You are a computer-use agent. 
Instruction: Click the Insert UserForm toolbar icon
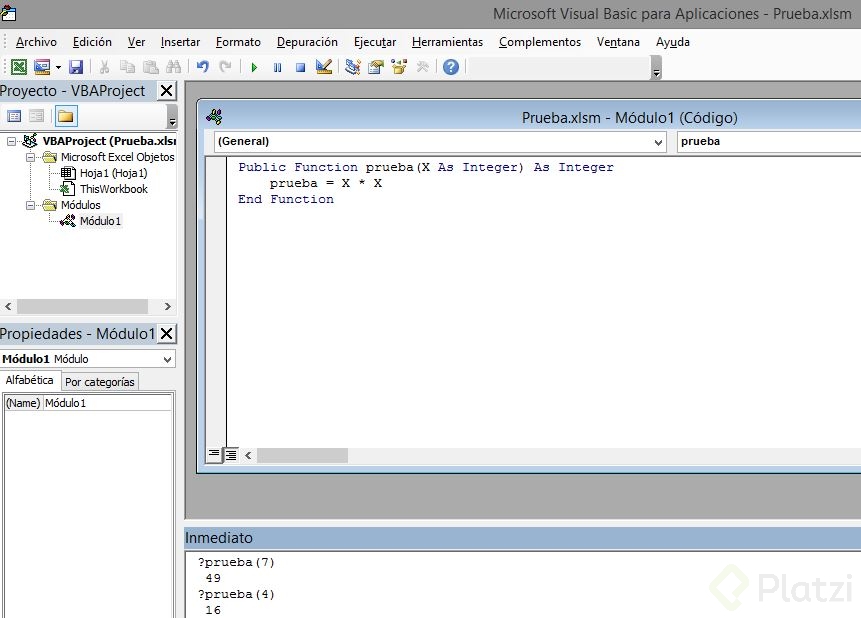tap(42, 67)
